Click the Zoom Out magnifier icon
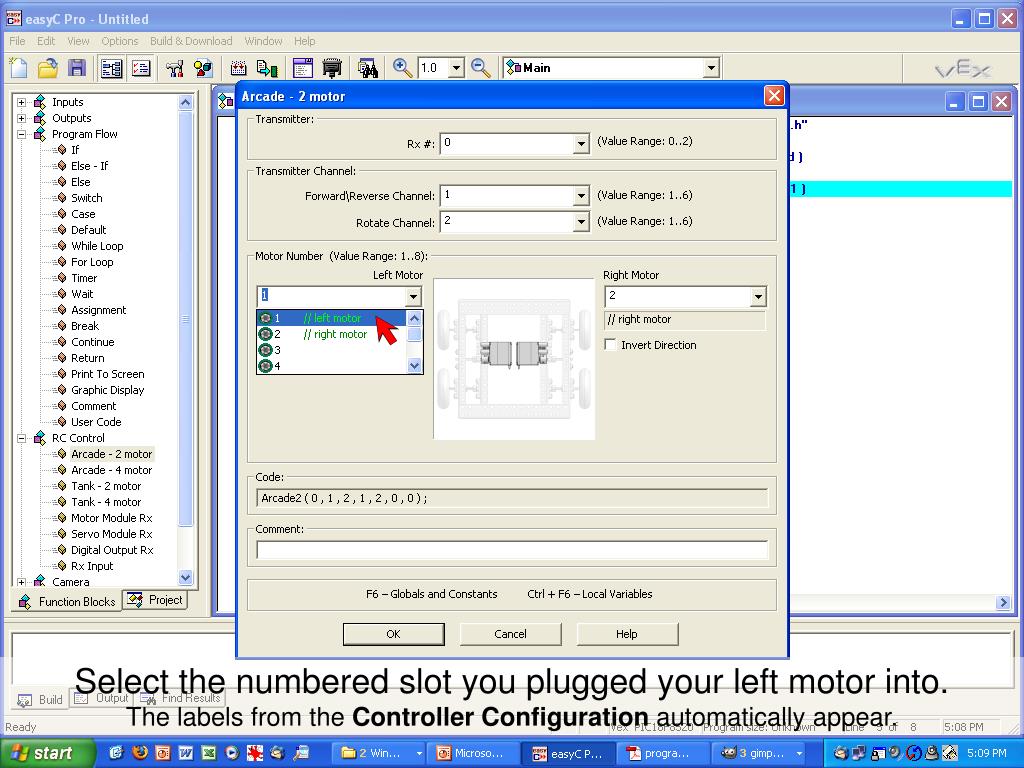The height and width of the screenshot is (768, 1024). tap(481, 68)
